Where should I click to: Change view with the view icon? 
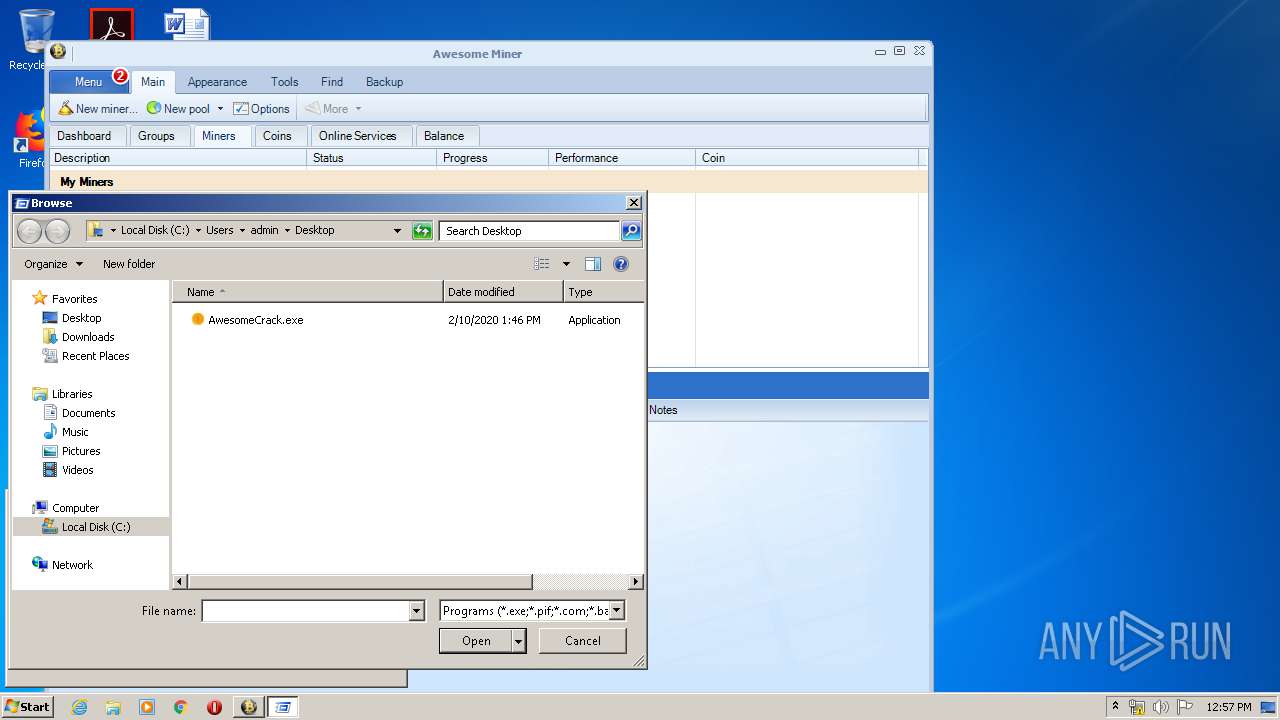(x=542, y=264)
